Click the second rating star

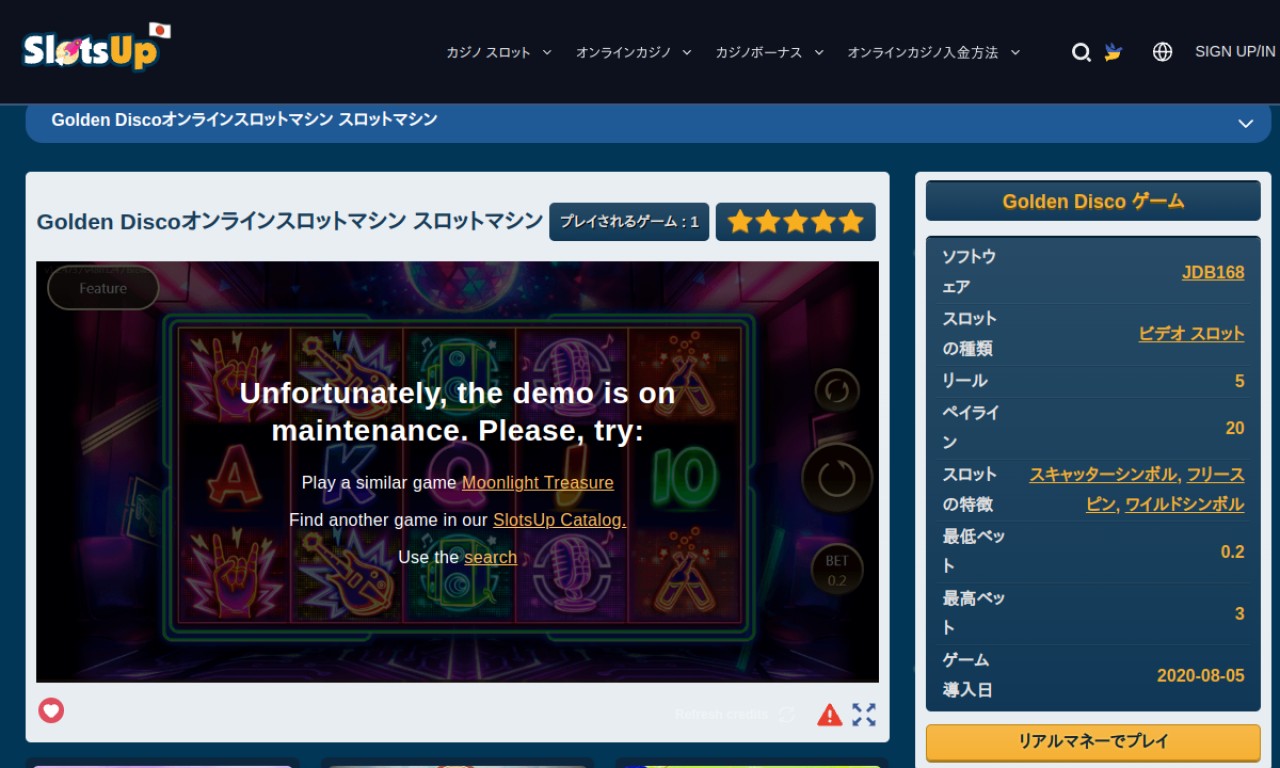coord(768,222)
